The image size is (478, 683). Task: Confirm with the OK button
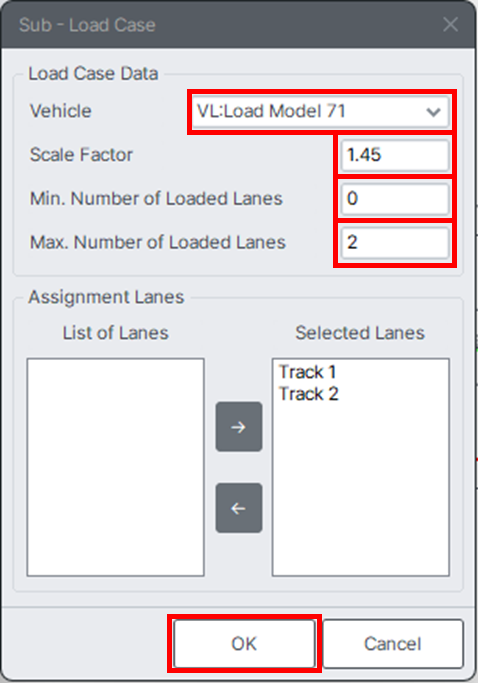(x=244, y=643)
